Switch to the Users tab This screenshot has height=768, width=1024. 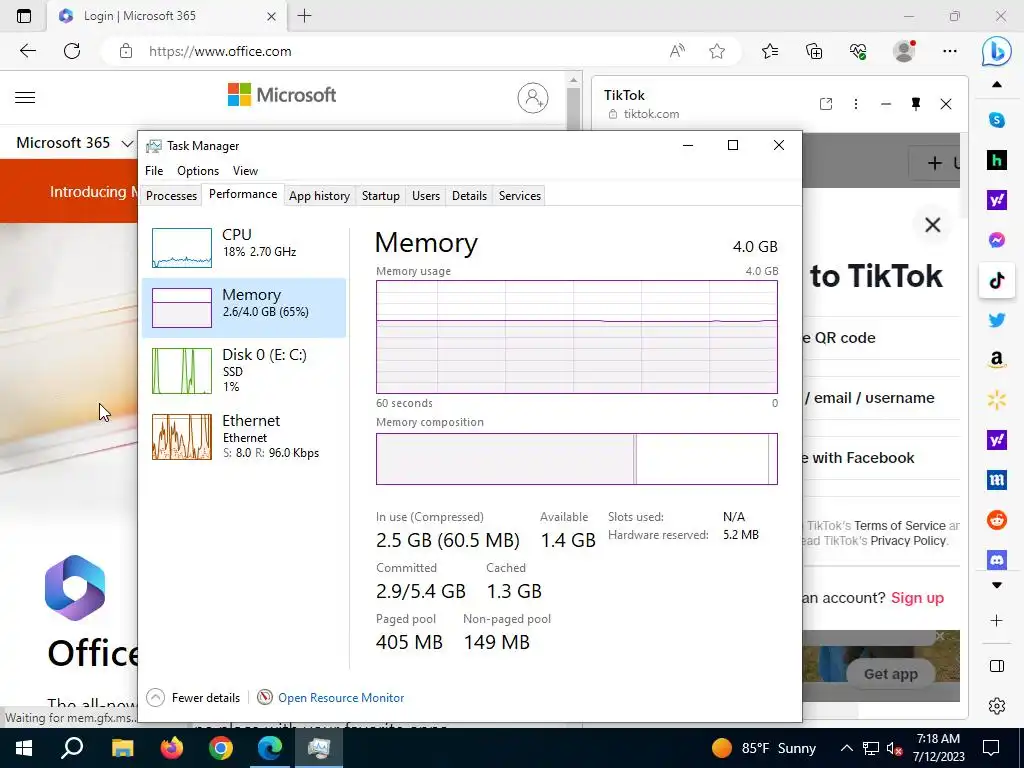[426, 196]
